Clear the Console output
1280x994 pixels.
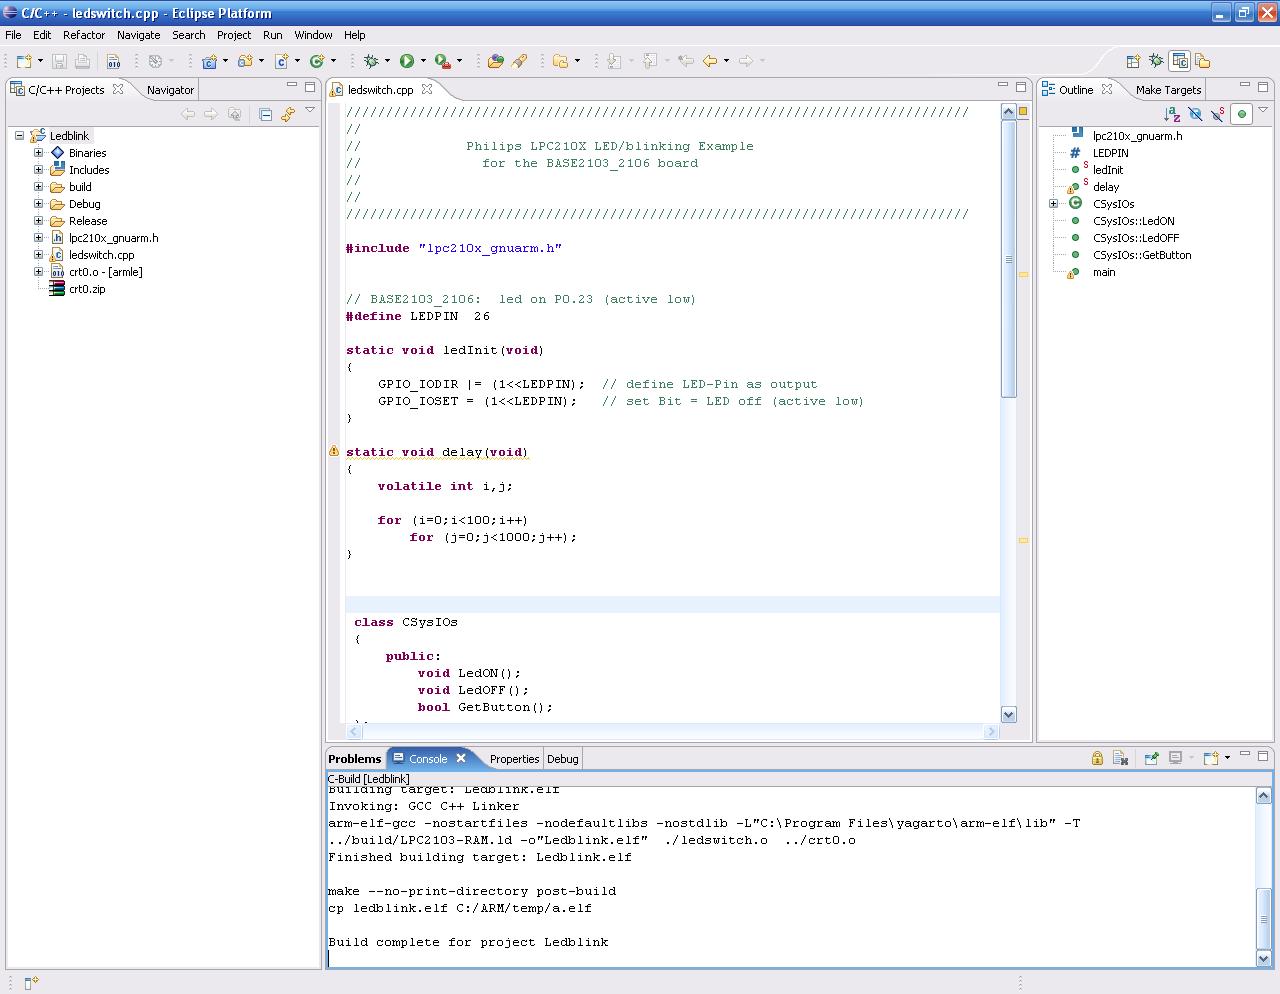tap(1120, 759)
